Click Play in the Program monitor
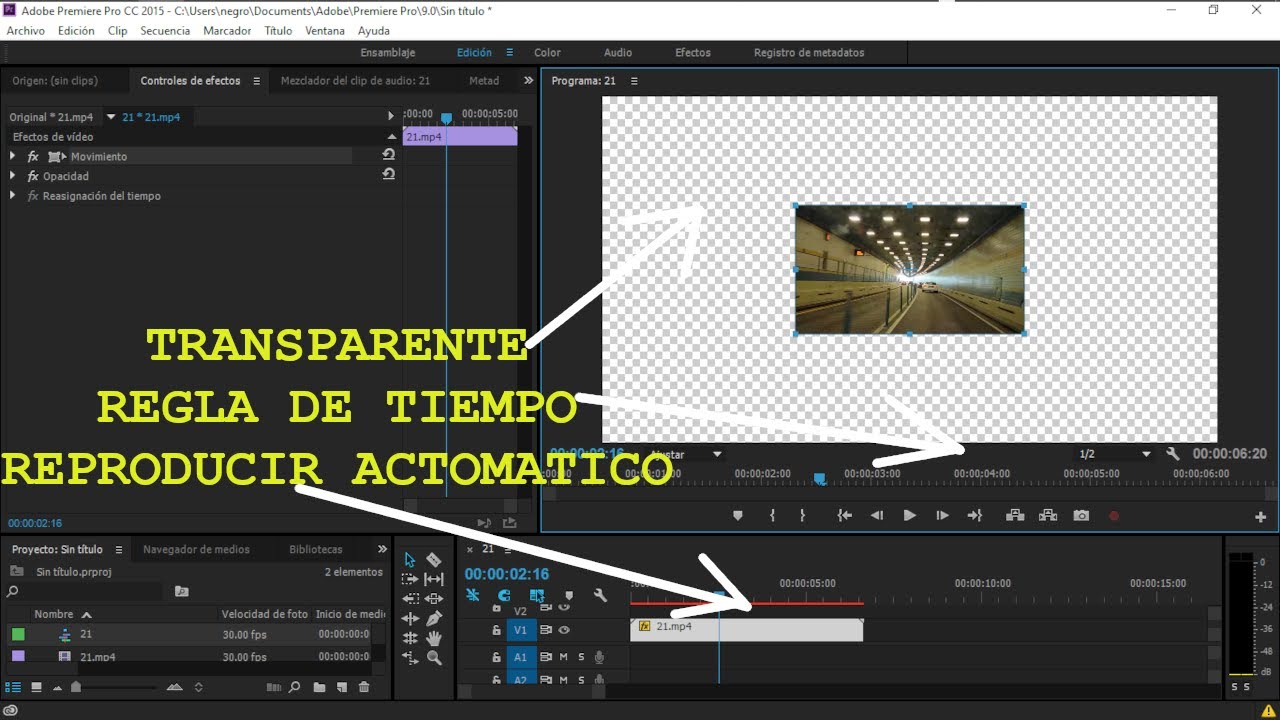The image size is (1280, 720). coord(909,516)
